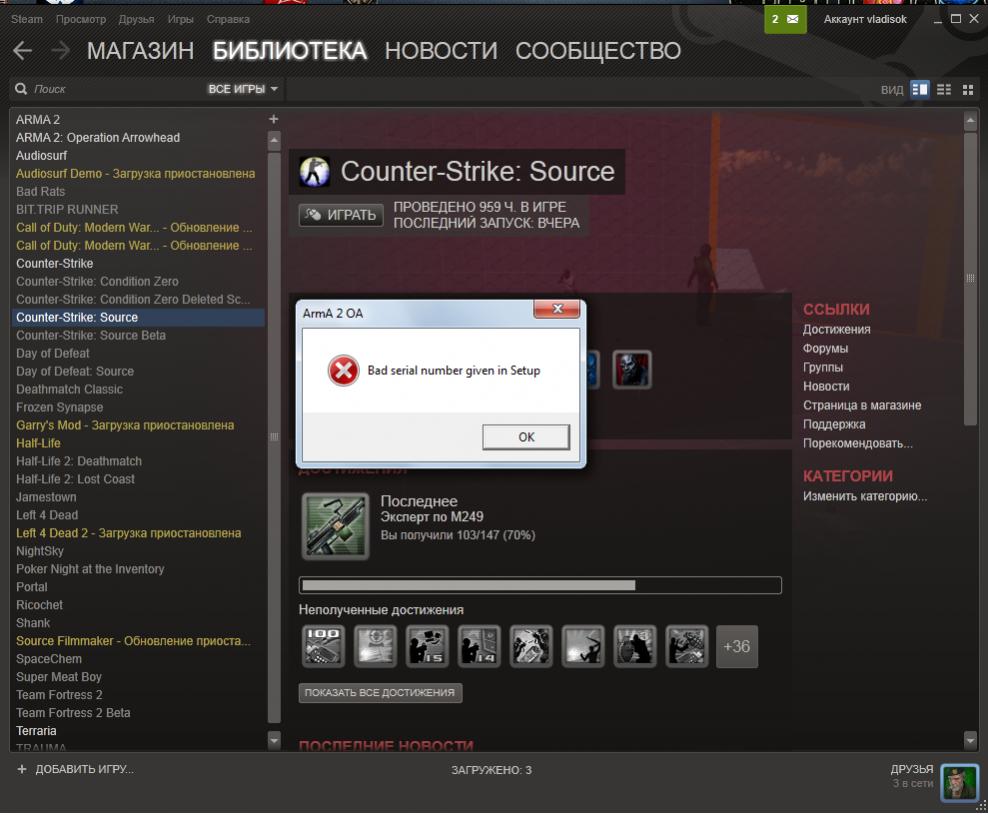Viewport: 988px width, 815px height.
Task: View the sixth locked achievement icon
Action: pyautogui.click(x=583, y=646)
